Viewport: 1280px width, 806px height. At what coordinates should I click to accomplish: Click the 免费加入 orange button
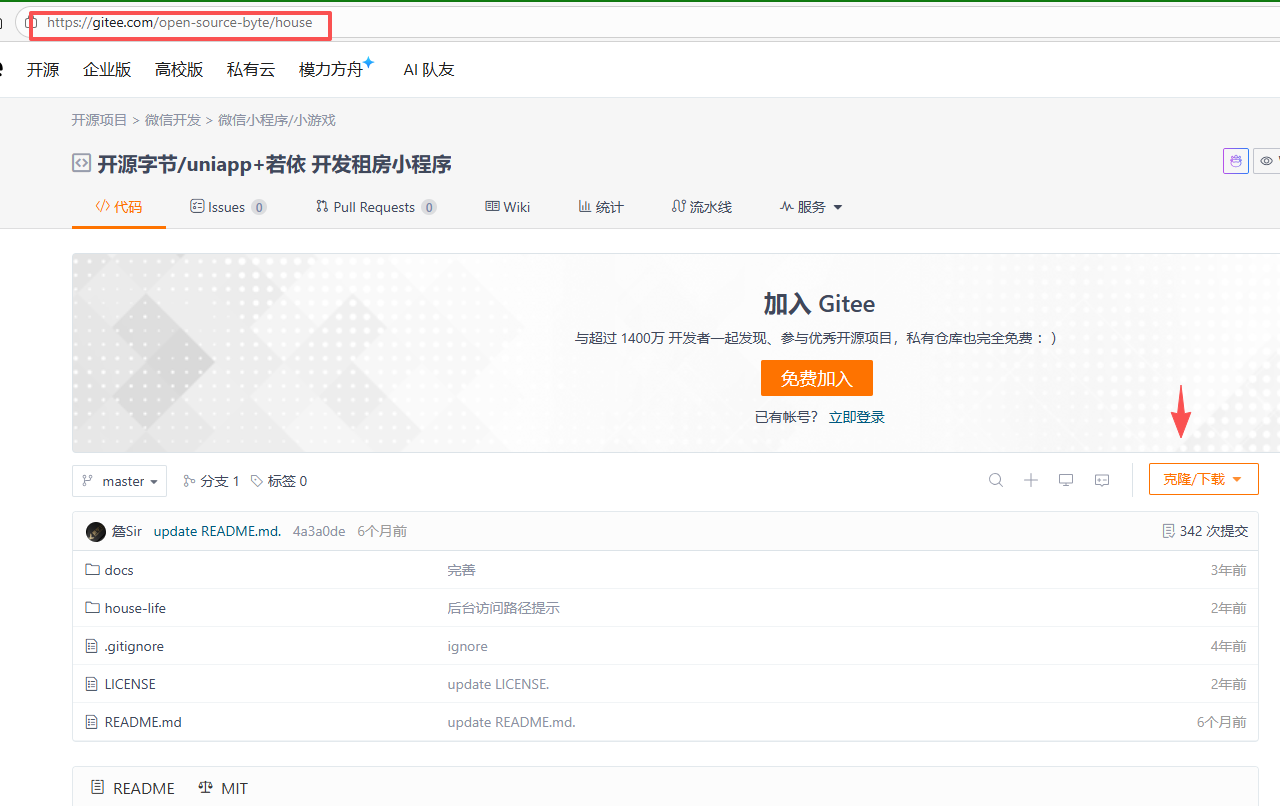[x=817, y=378]
